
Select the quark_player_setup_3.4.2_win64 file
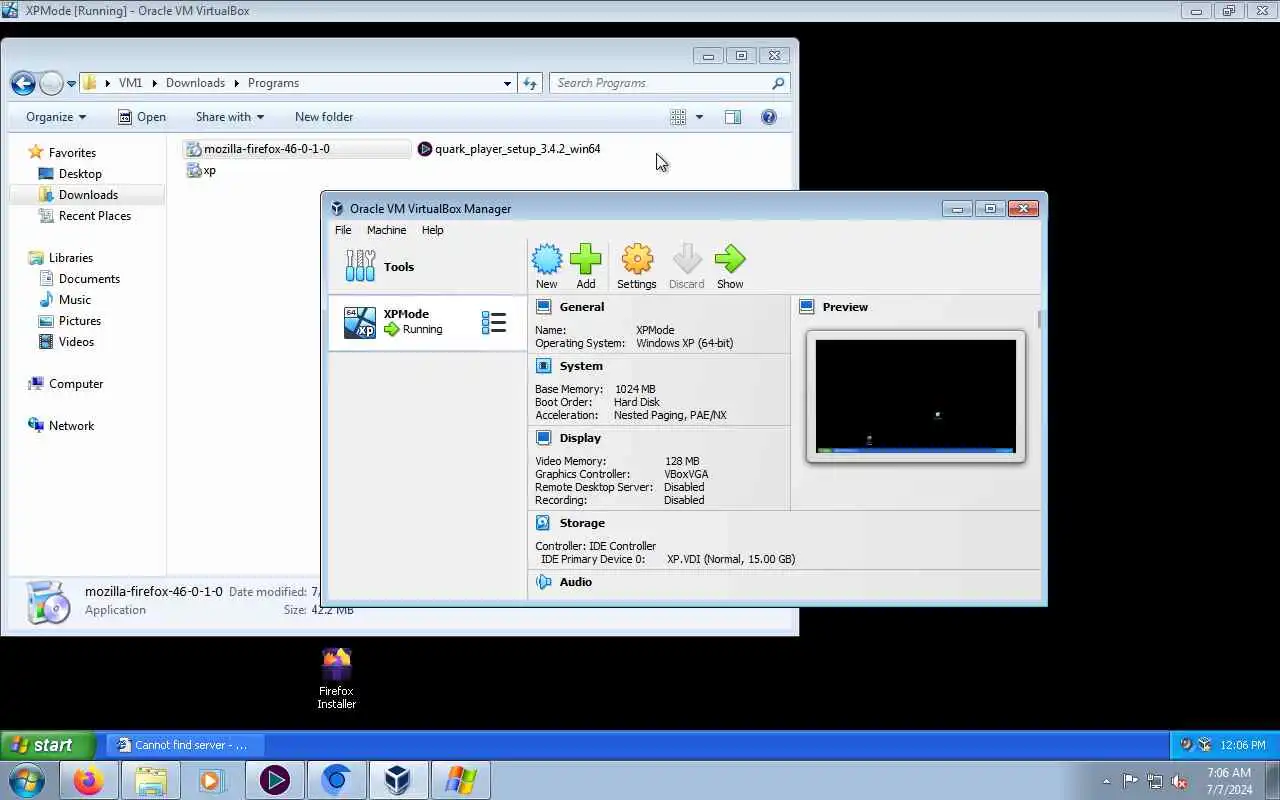click(509, 149)
